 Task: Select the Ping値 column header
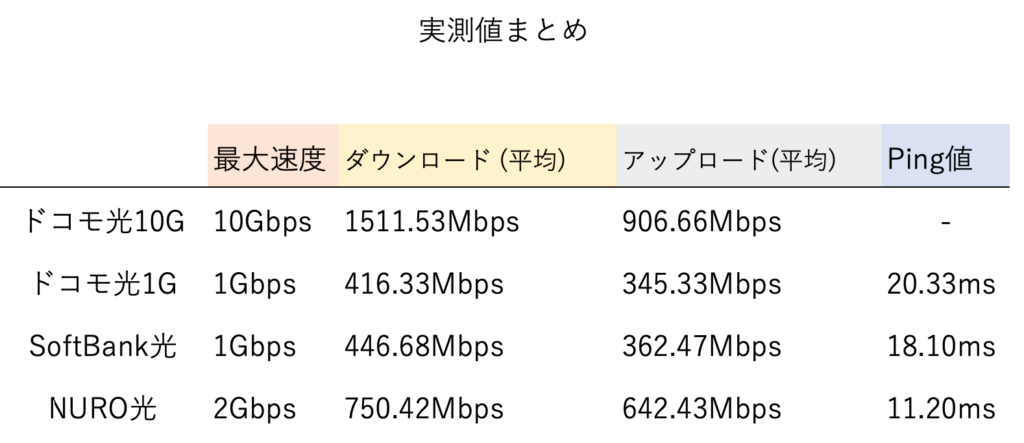930,159
